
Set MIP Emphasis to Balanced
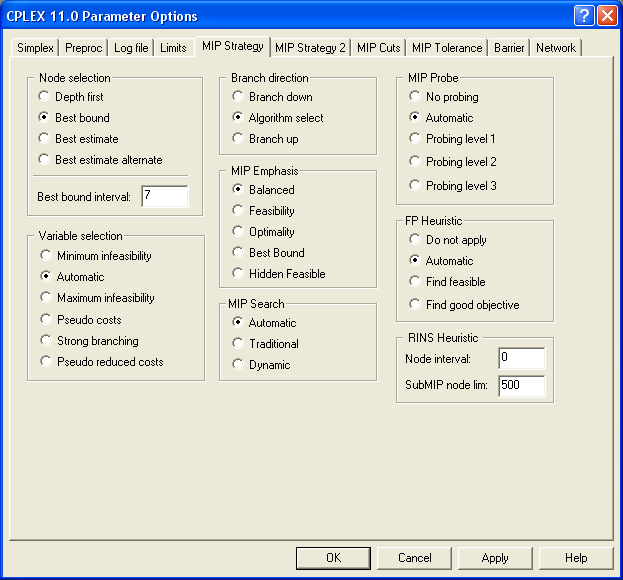click(x=264, y=189)
